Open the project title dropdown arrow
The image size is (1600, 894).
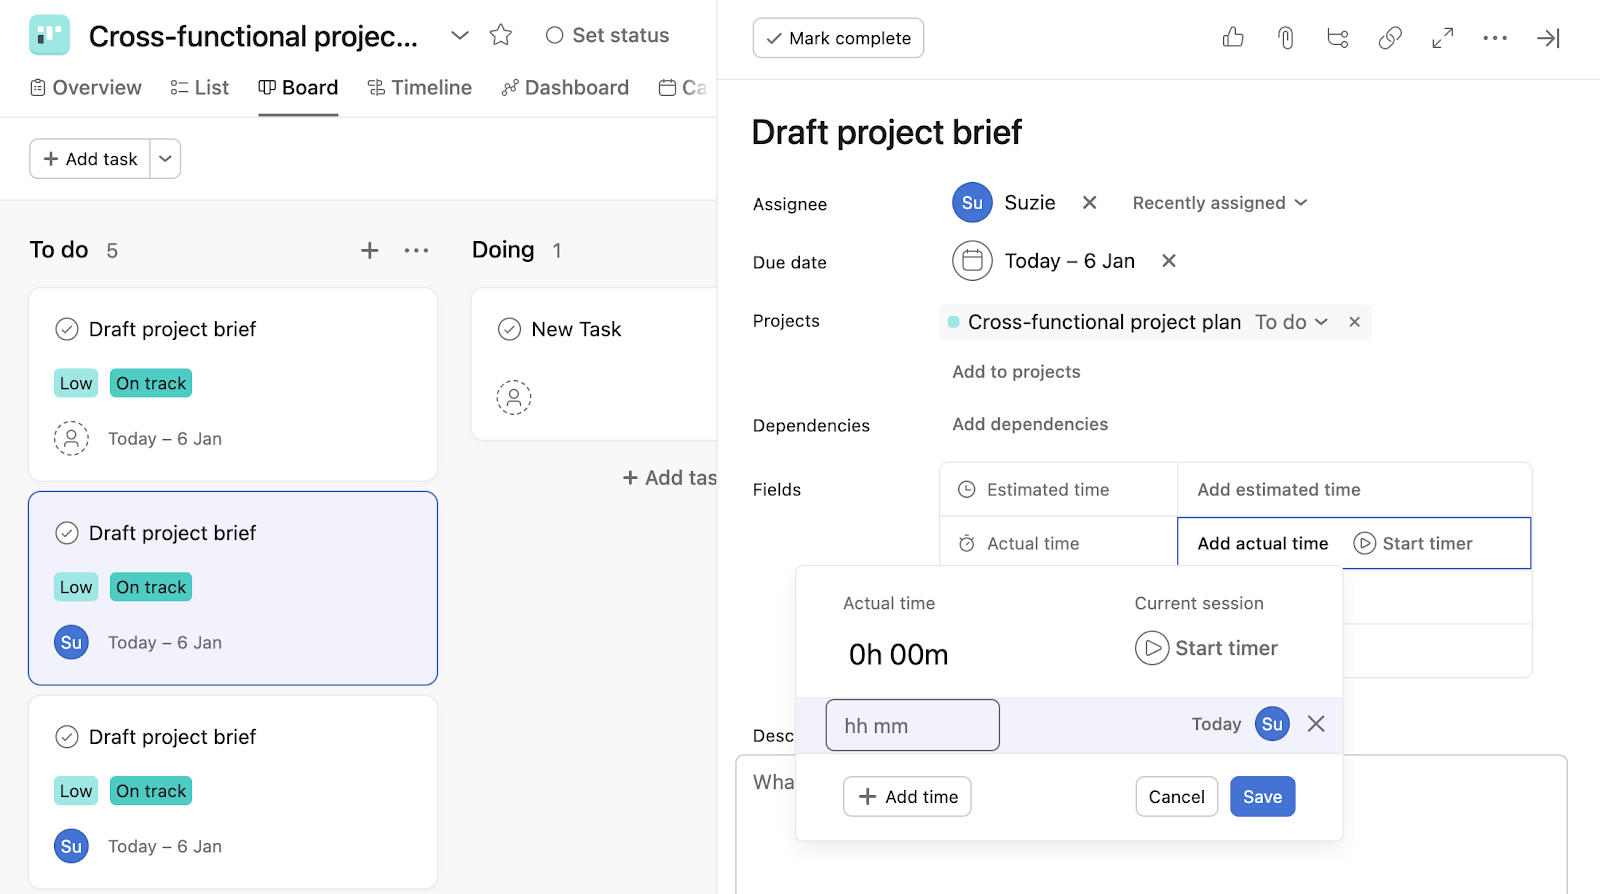click(460, 35)
